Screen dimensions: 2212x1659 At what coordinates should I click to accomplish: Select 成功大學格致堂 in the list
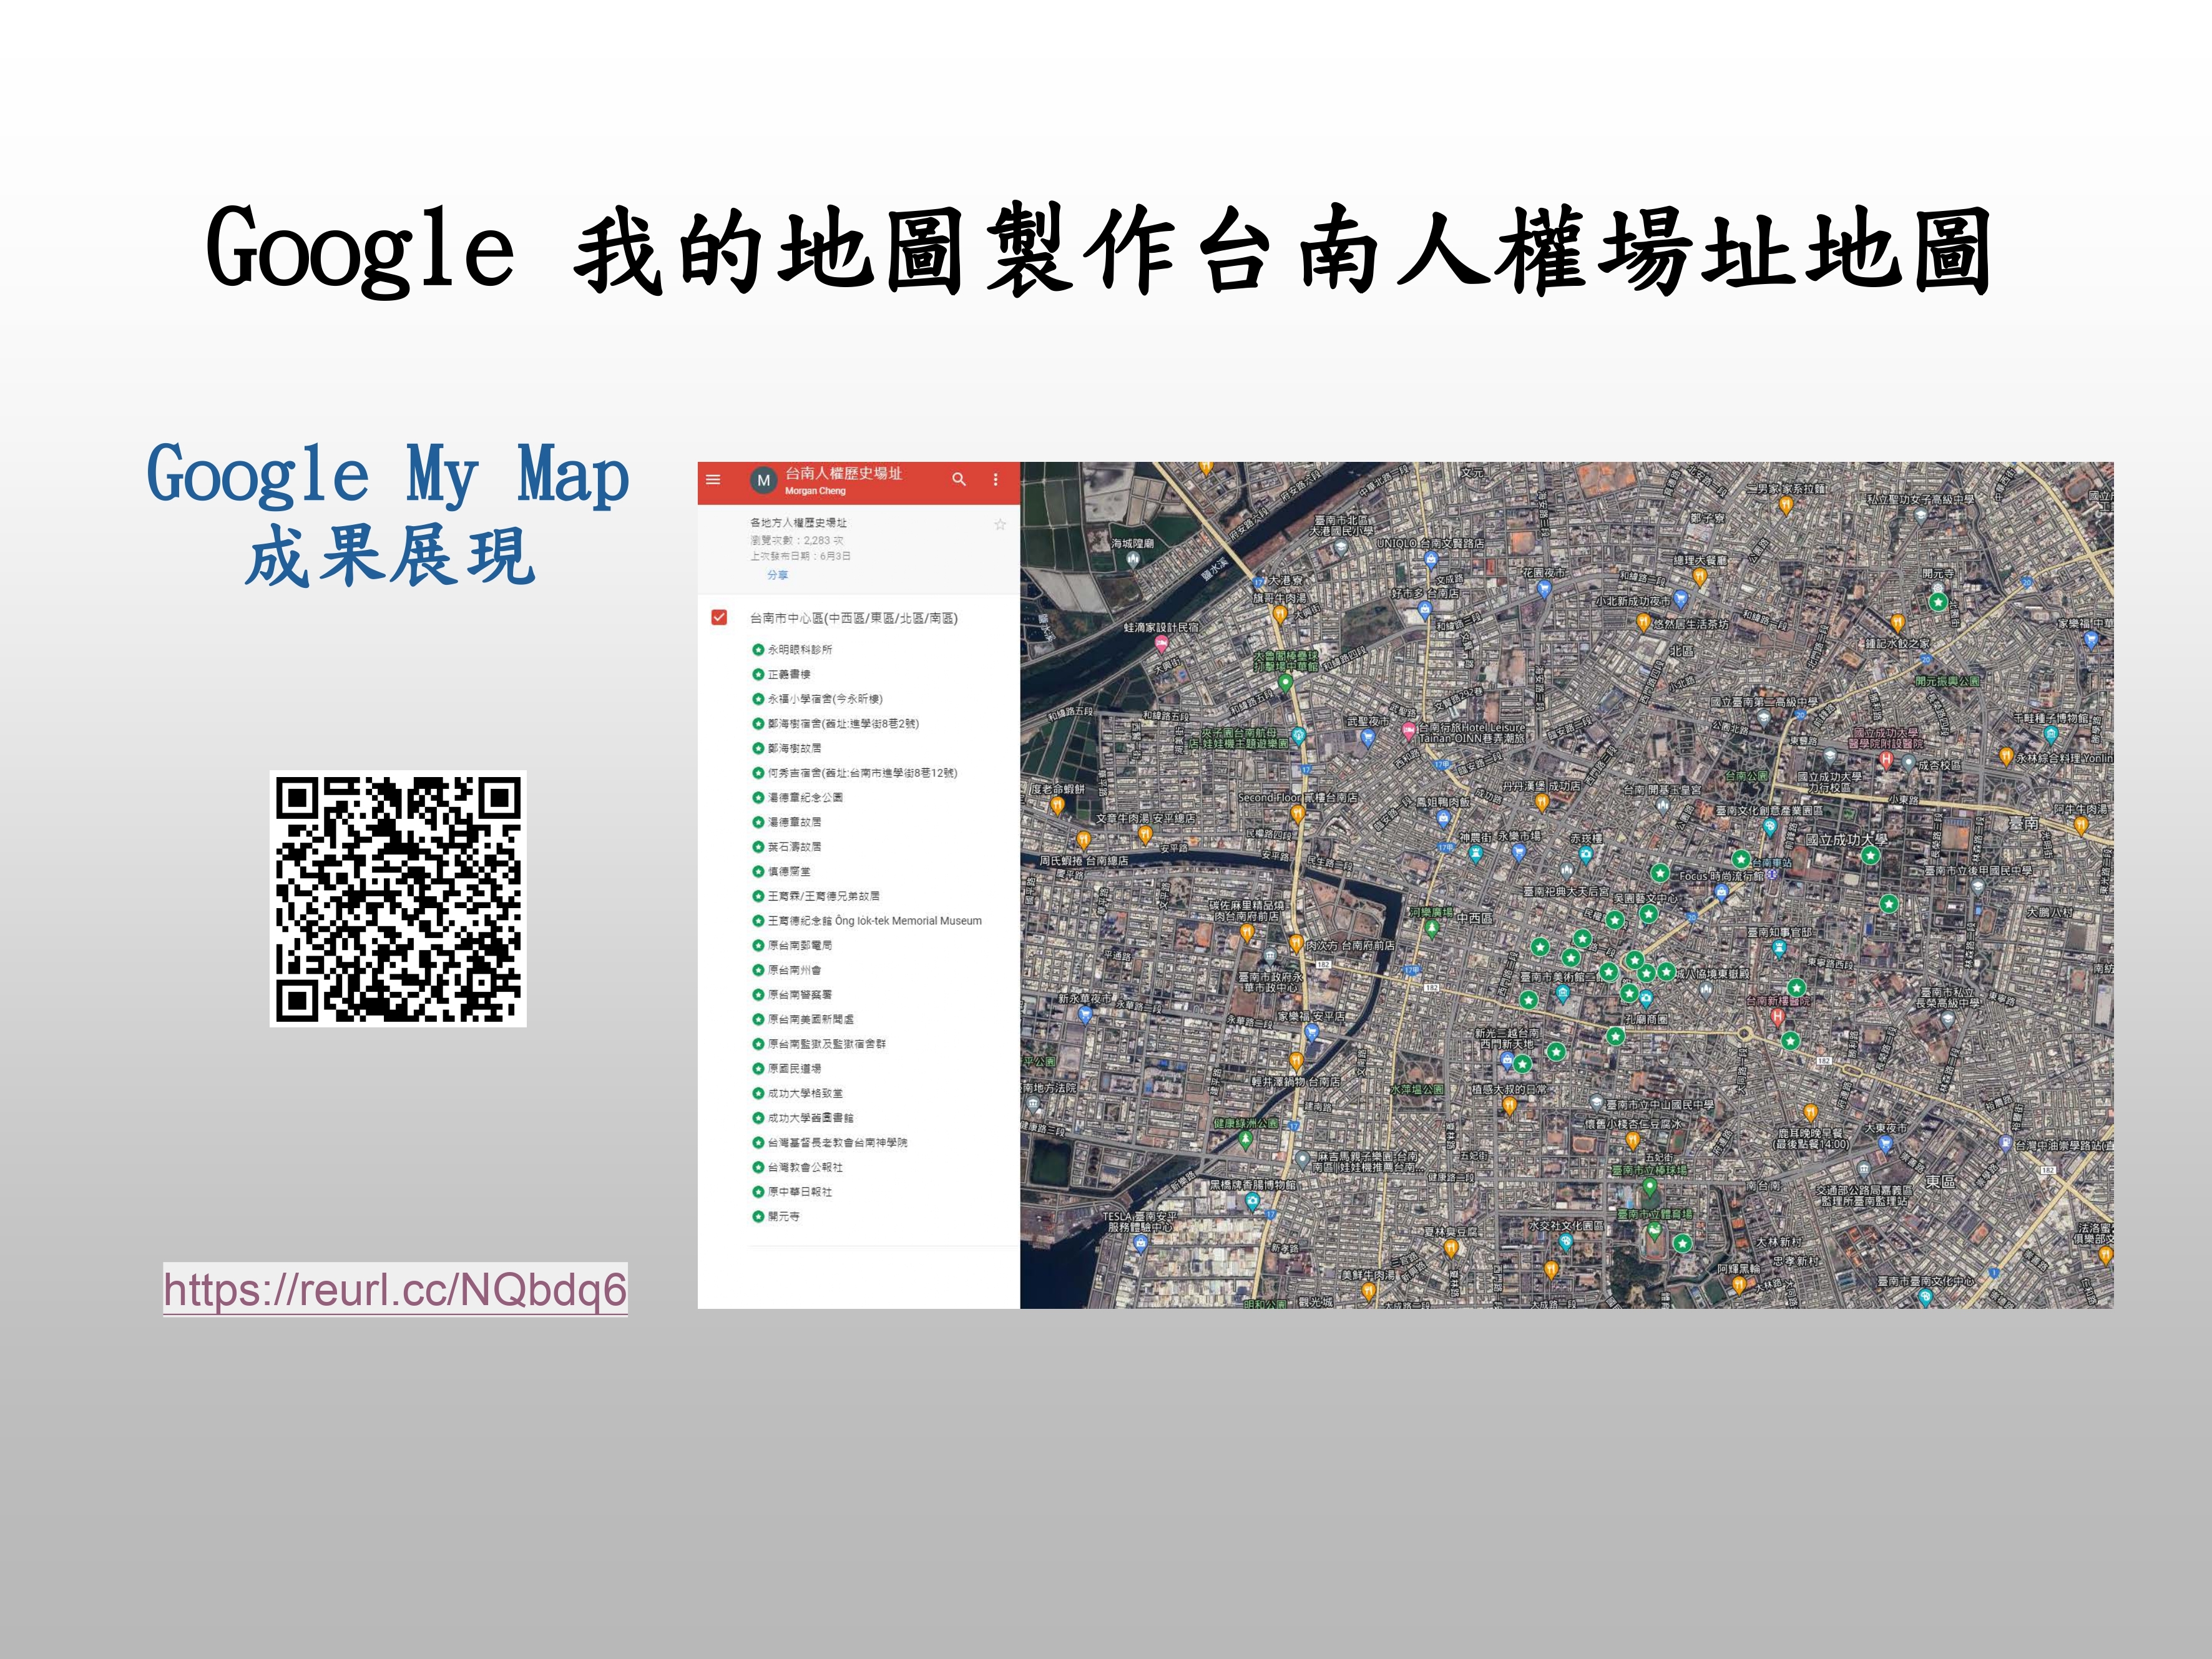pos(797,1093)
